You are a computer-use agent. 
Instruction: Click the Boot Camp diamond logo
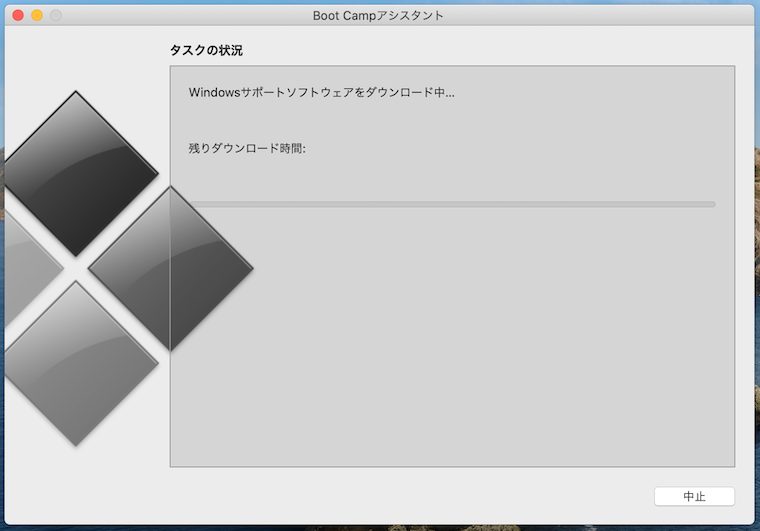pos(128,268)
